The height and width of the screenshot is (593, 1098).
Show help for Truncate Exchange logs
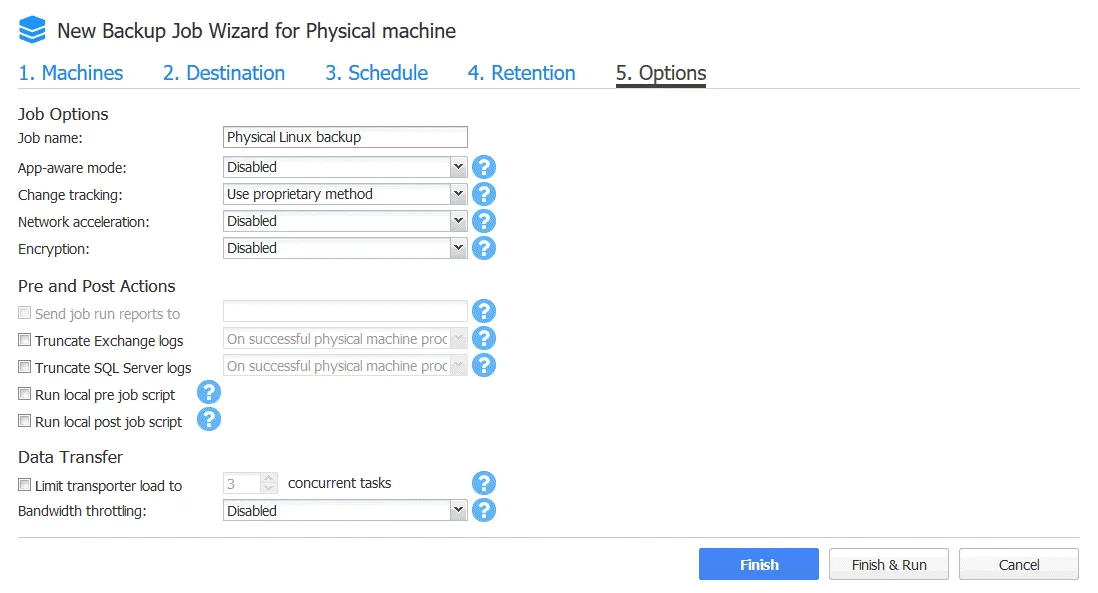click(x=484, y=339)
